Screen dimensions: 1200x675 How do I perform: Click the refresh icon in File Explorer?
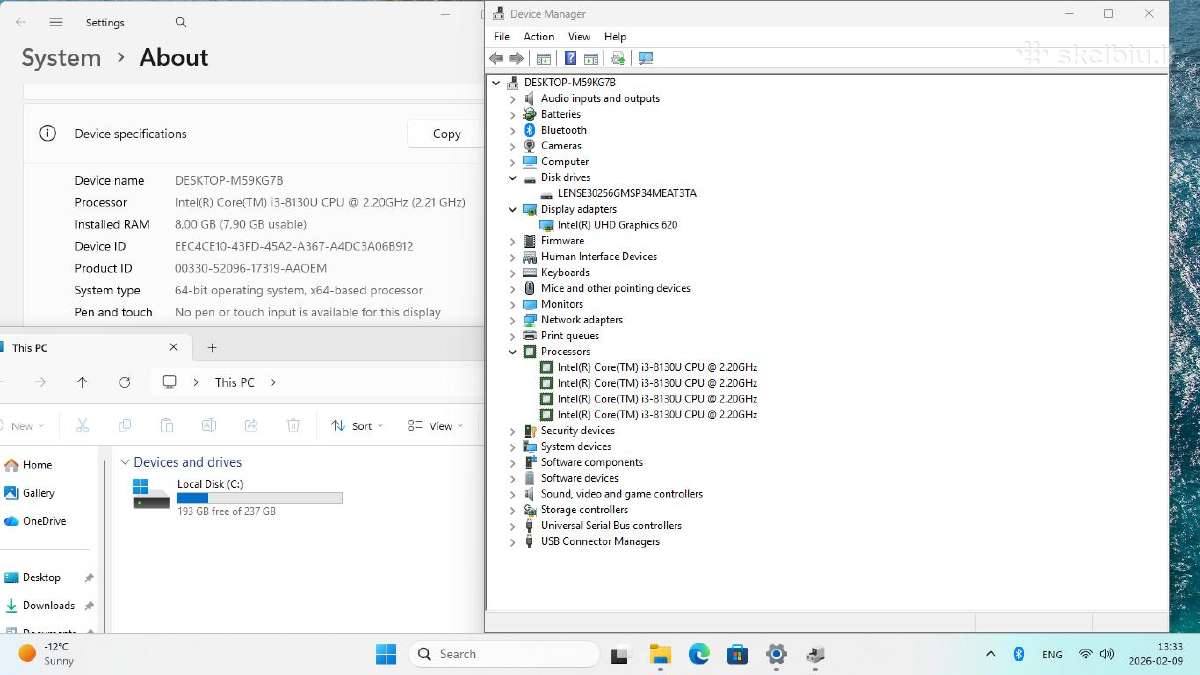pyautogui.click(x=124, y=382)
